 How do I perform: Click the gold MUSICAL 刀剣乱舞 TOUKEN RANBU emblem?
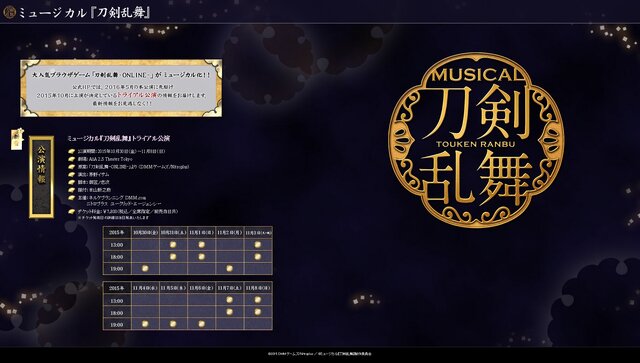(x=476, y=140)
